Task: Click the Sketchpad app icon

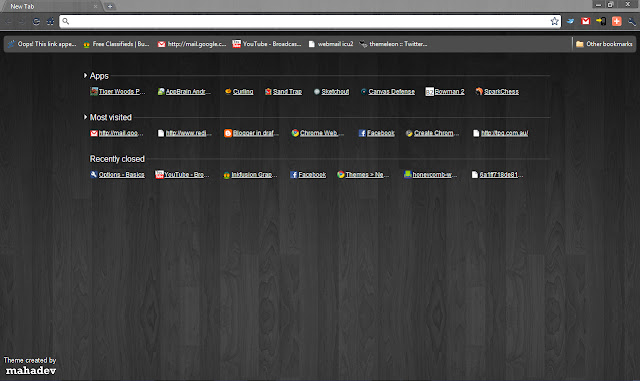Action: 317,91
